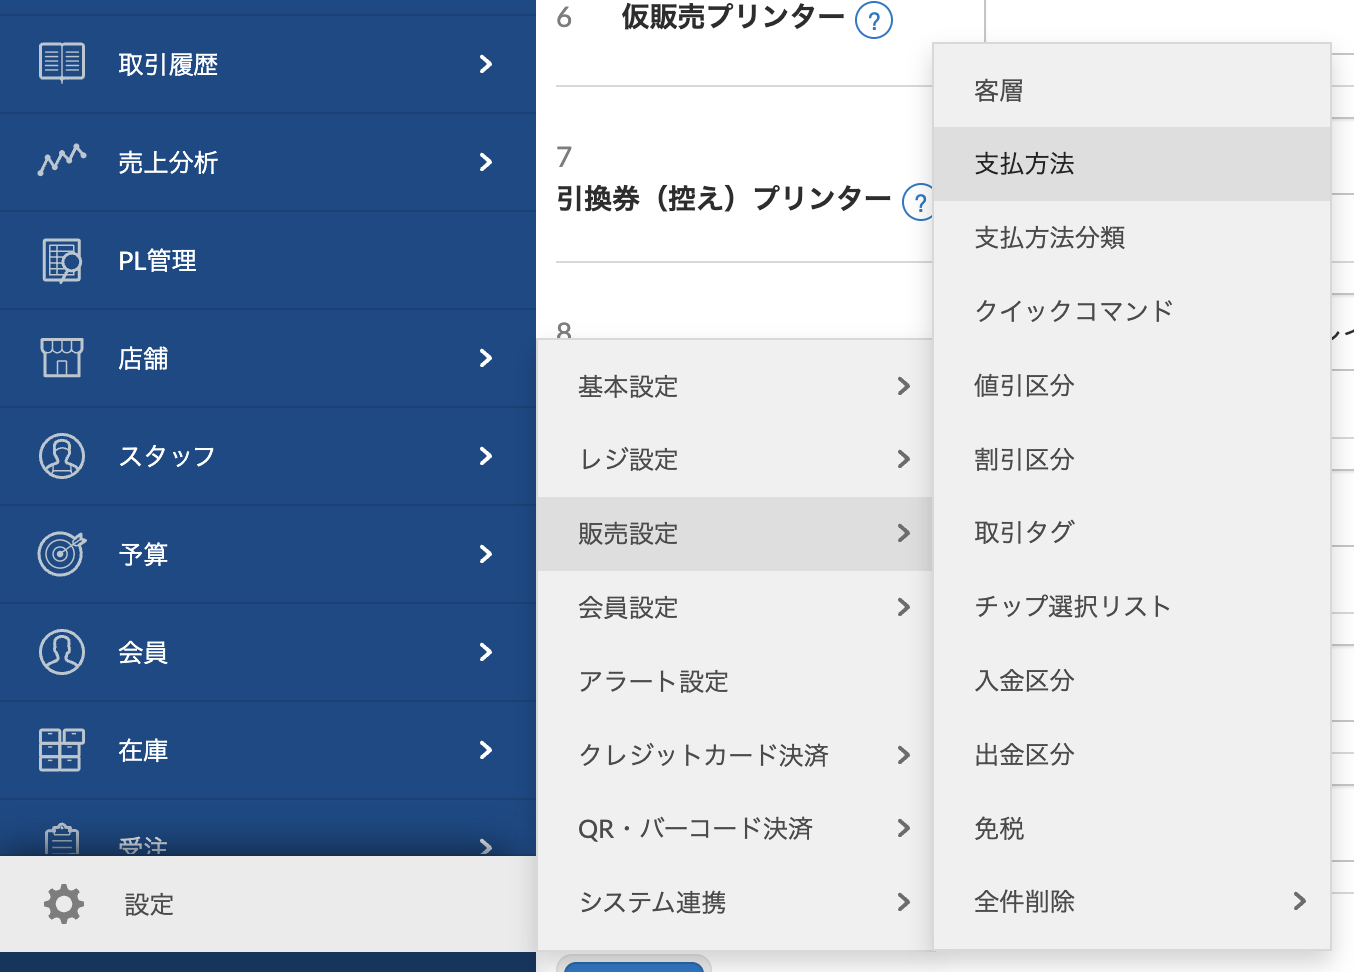
Task: Select the 取引履歴 book icon in sidebar
Action: (x=61, y=64)
